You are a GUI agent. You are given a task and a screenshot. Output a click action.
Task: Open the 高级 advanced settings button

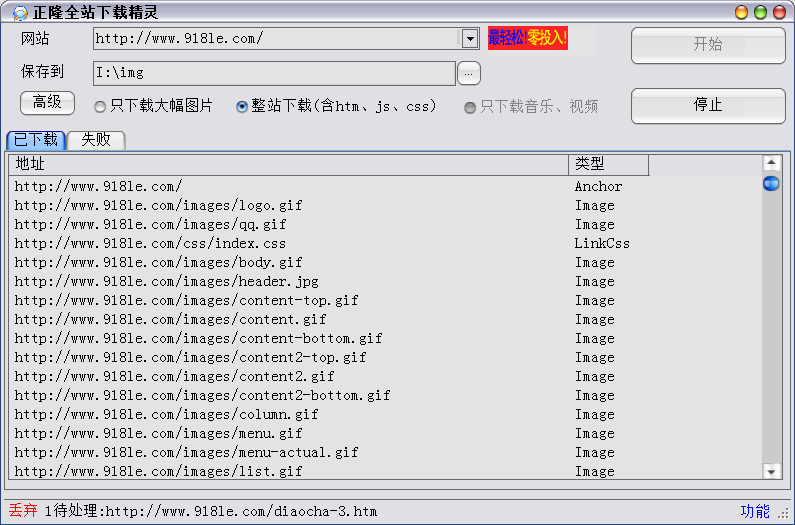[47, 103]
